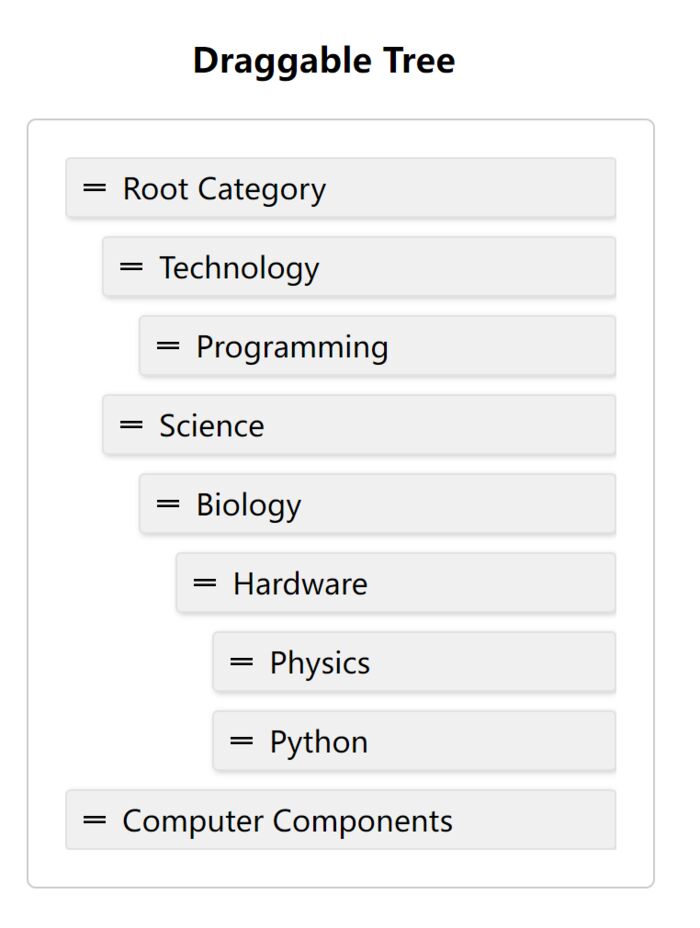Click the drag handle beside Root Category
Viewport: 700px width, 928px height.
coord(94,188)
